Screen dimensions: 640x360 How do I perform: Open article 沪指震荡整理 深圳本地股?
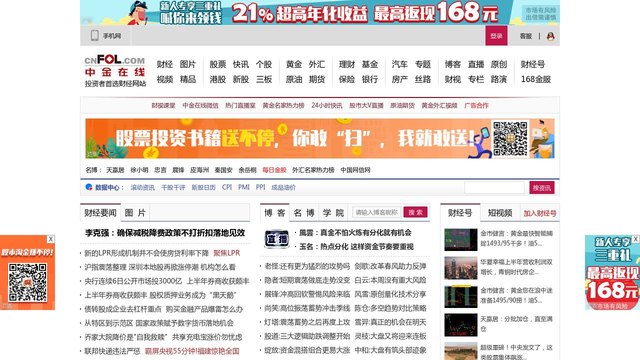coord(160,267)
